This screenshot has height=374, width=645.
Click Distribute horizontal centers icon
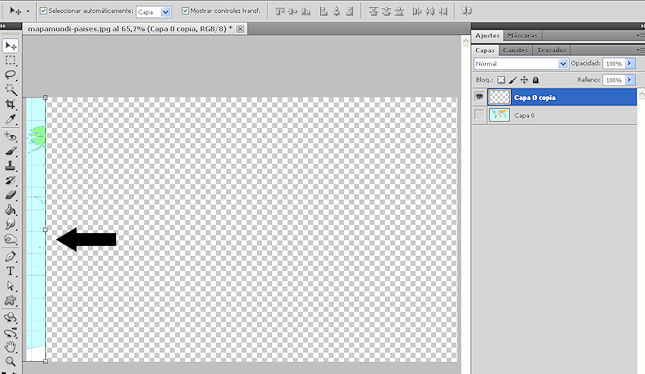430,12
